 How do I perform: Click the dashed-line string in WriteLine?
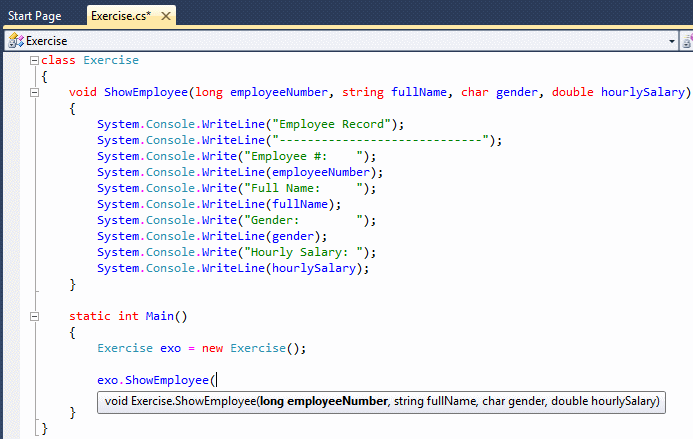[381, 141]
